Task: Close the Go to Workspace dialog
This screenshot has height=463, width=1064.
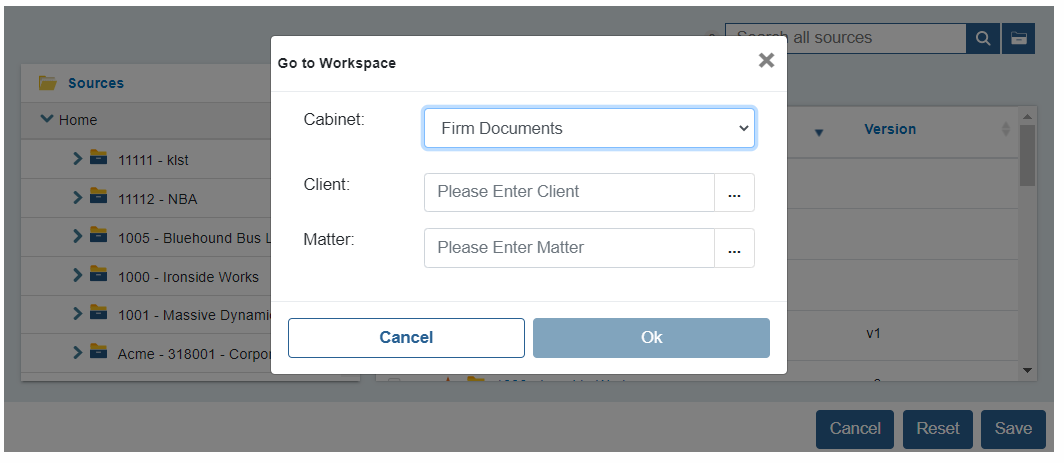Action: (766, 60)
